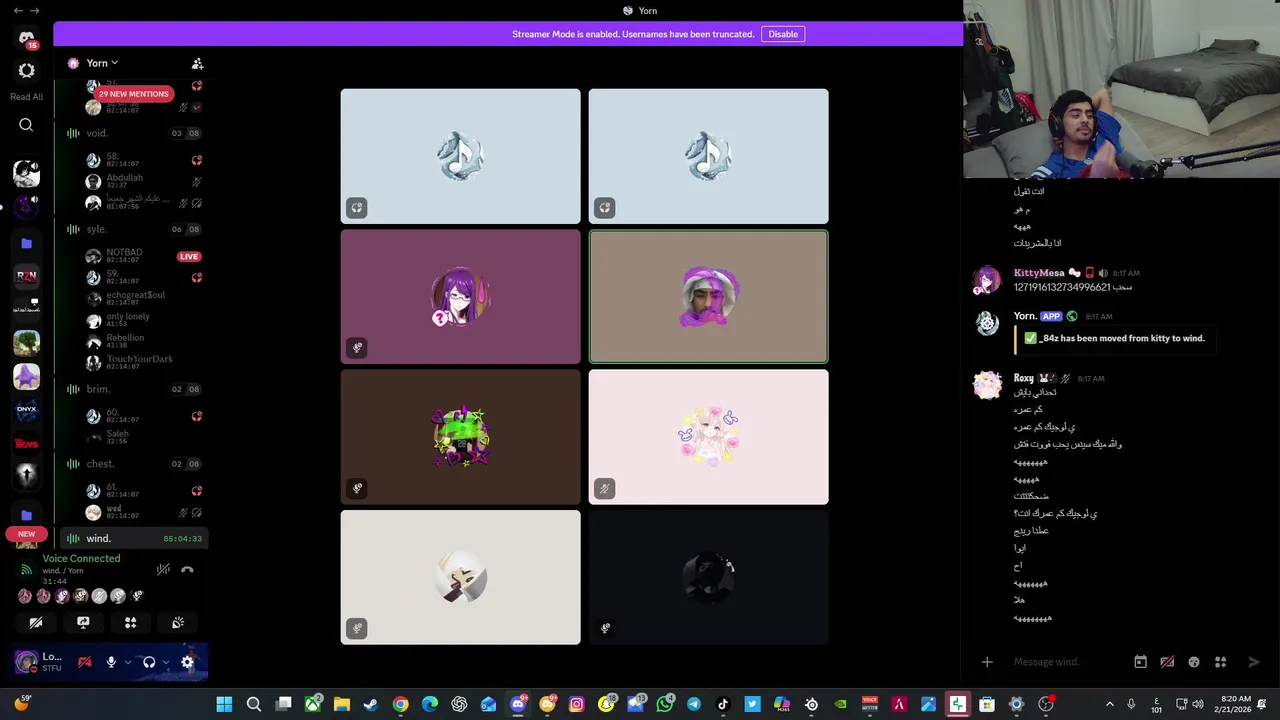This screenshot has width=1280, height=720.
Task: Expand the system tray hidden icons chevron
Action: pyautogui.click(x=1109, y=705)
